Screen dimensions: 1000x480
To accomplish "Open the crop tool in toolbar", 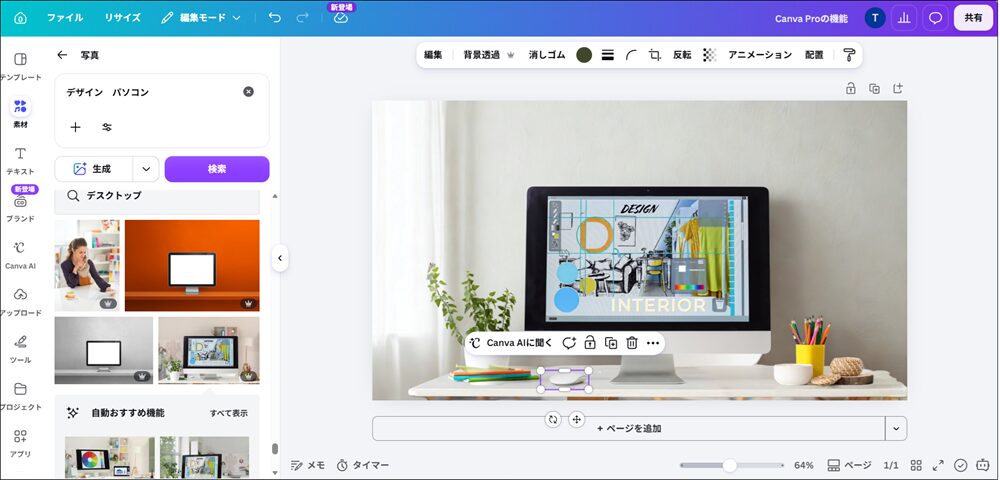I will click(x=654, y=55).
